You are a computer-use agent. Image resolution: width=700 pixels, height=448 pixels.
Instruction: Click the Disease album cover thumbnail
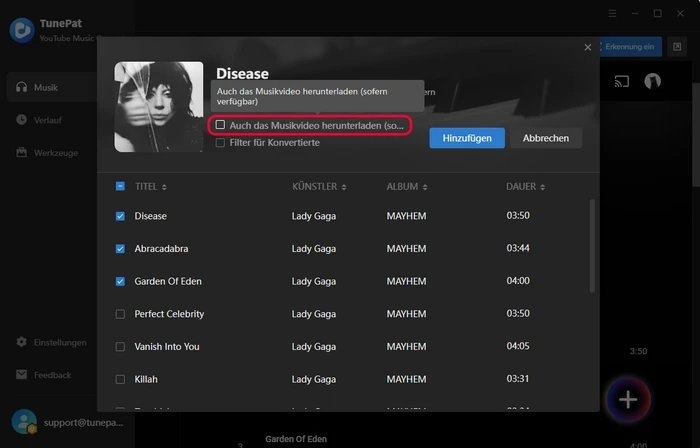click(x=158, y=107)
